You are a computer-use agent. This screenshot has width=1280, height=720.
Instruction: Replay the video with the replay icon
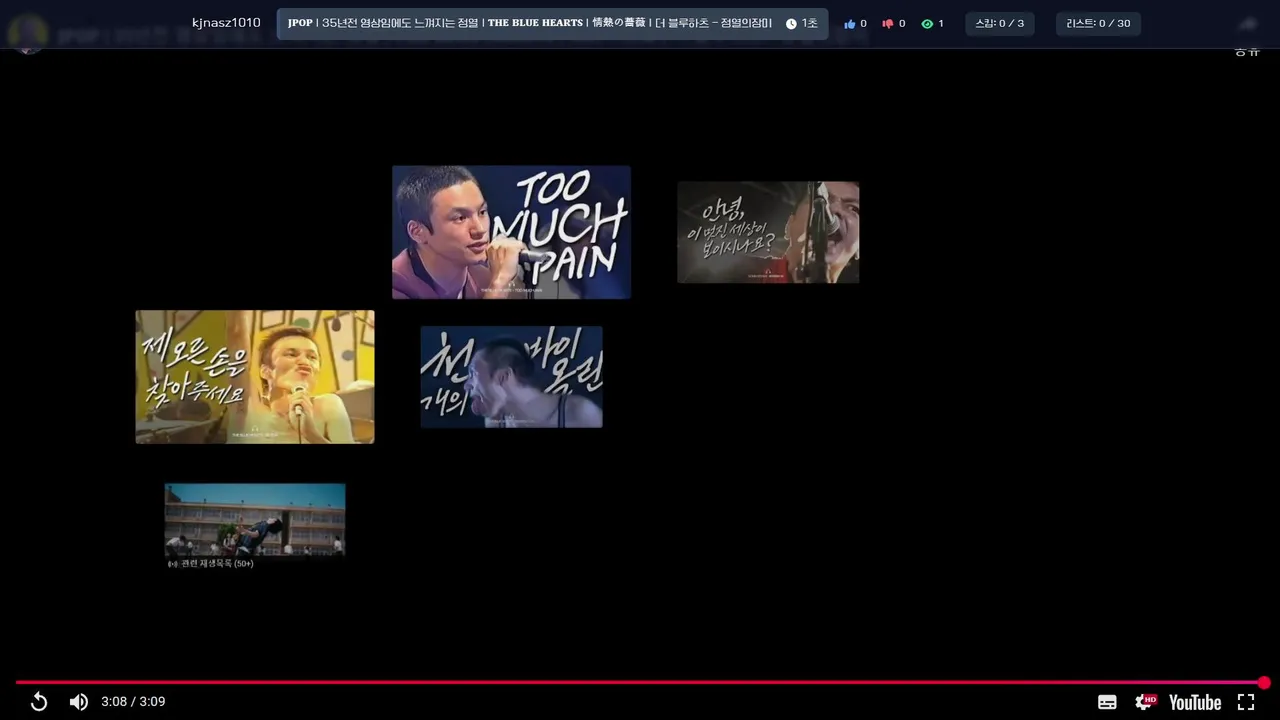pyautogui.click(x=39, y=702)
